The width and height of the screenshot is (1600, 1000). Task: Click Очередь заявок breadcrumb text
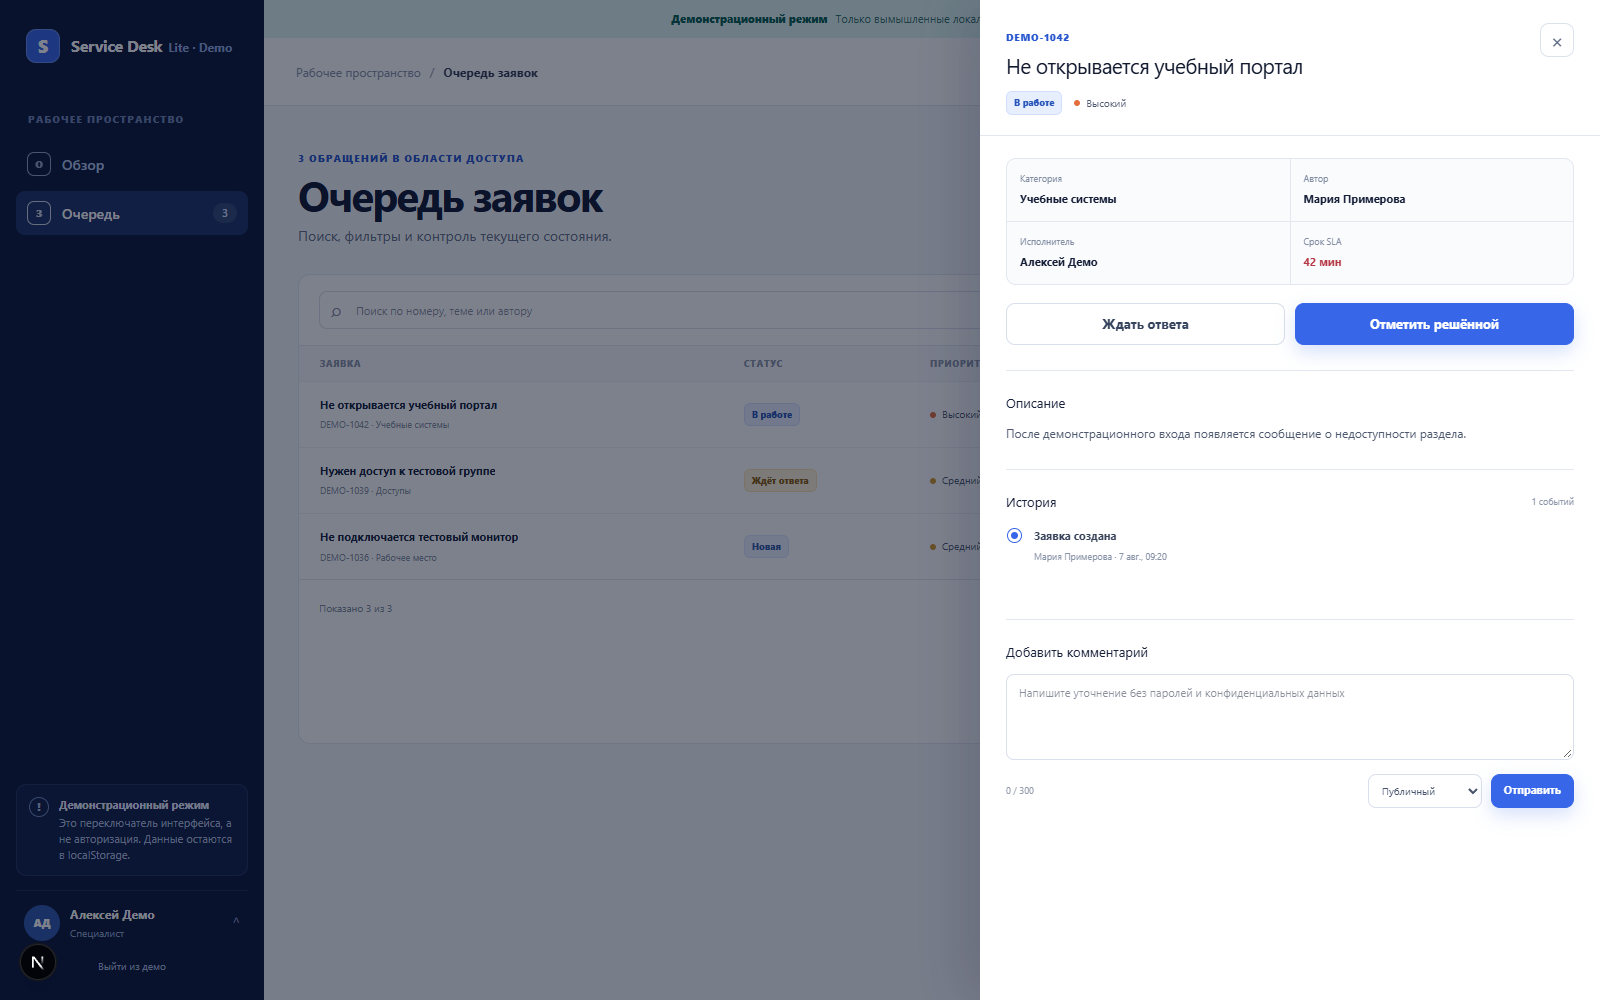[x=490, y=73]
